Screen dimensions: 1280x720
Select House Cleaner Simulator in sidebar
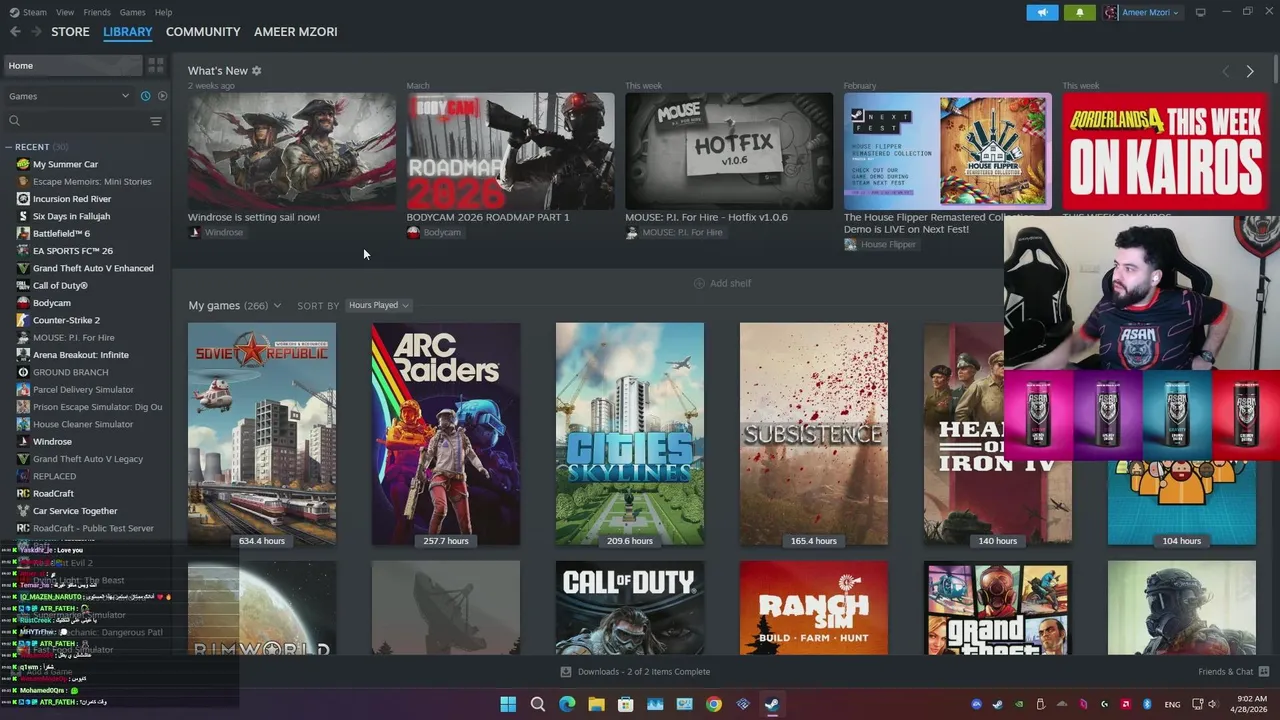tap(83, 424)
